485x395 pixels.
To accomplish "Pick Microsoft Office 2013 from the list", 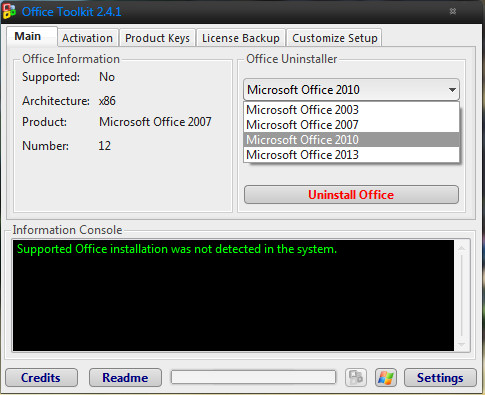I will click(351, 155).
